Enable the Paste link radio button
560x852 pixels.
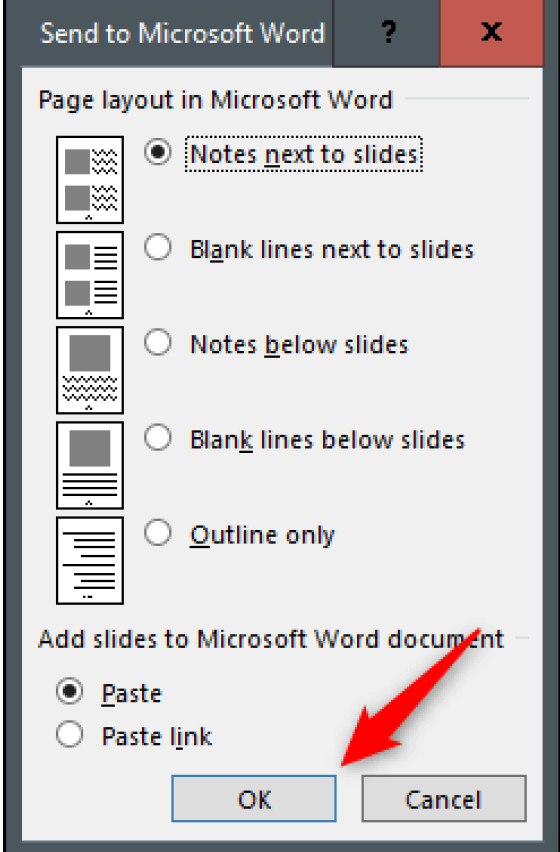point(70,735)
